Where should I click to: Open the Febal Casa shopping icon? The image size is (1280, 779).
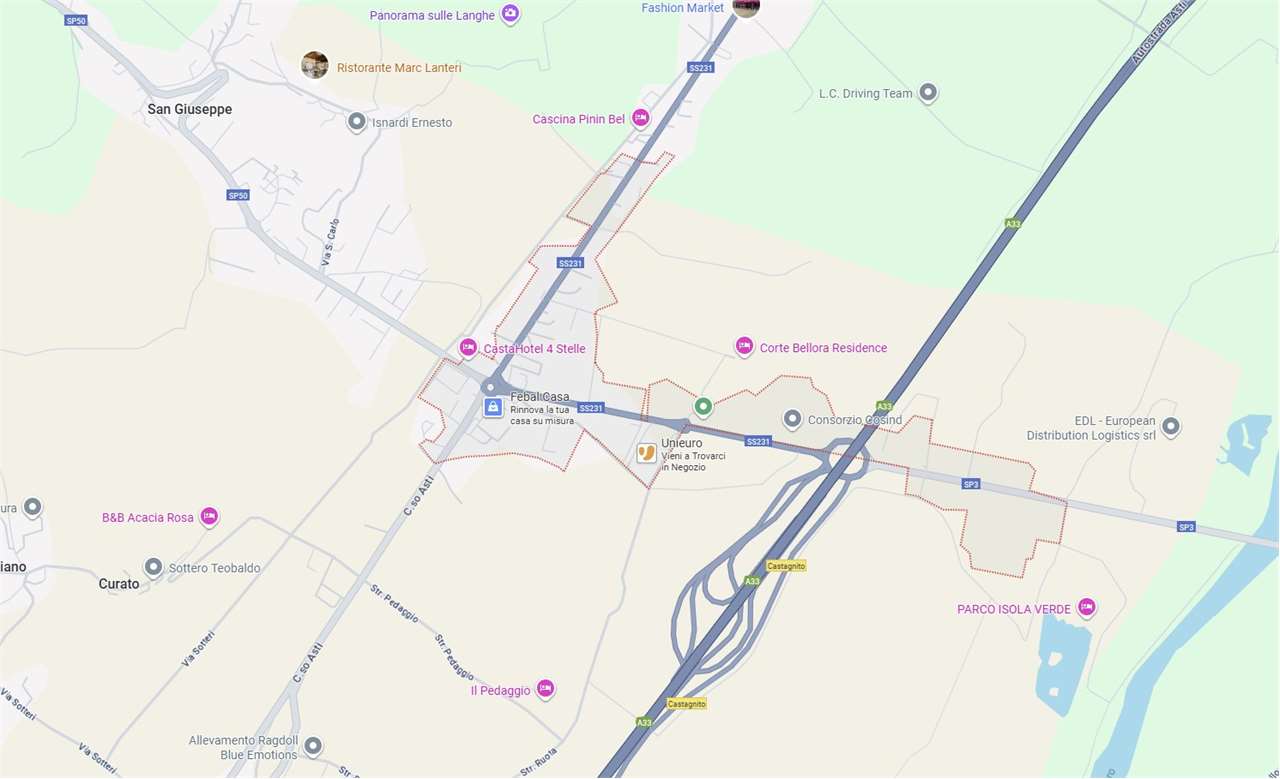tap(493, 407)
